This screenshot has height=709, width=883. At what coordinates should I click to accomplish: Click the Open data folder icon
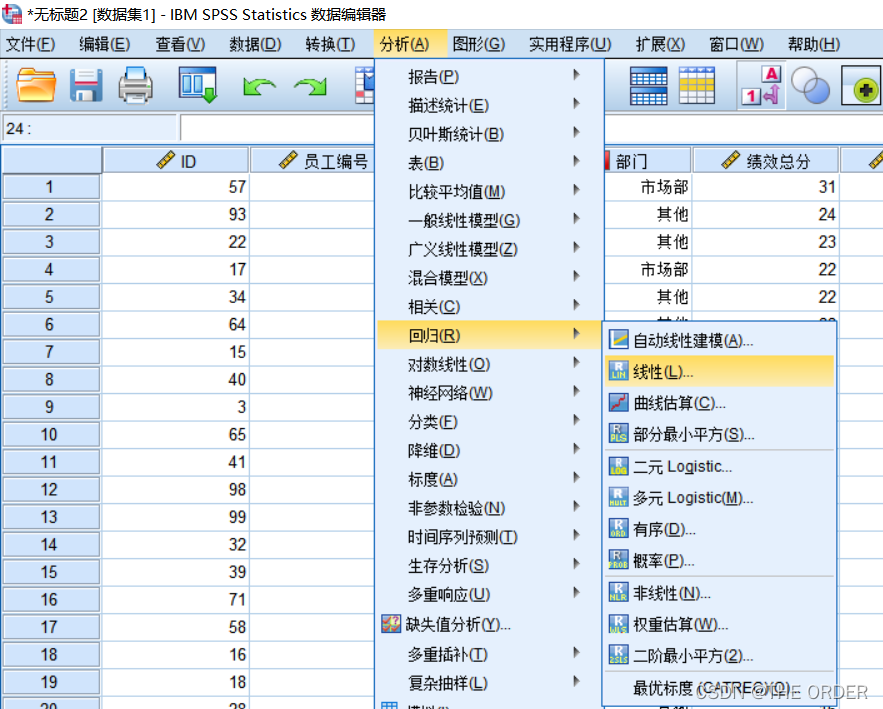click(x=36, y=85)
